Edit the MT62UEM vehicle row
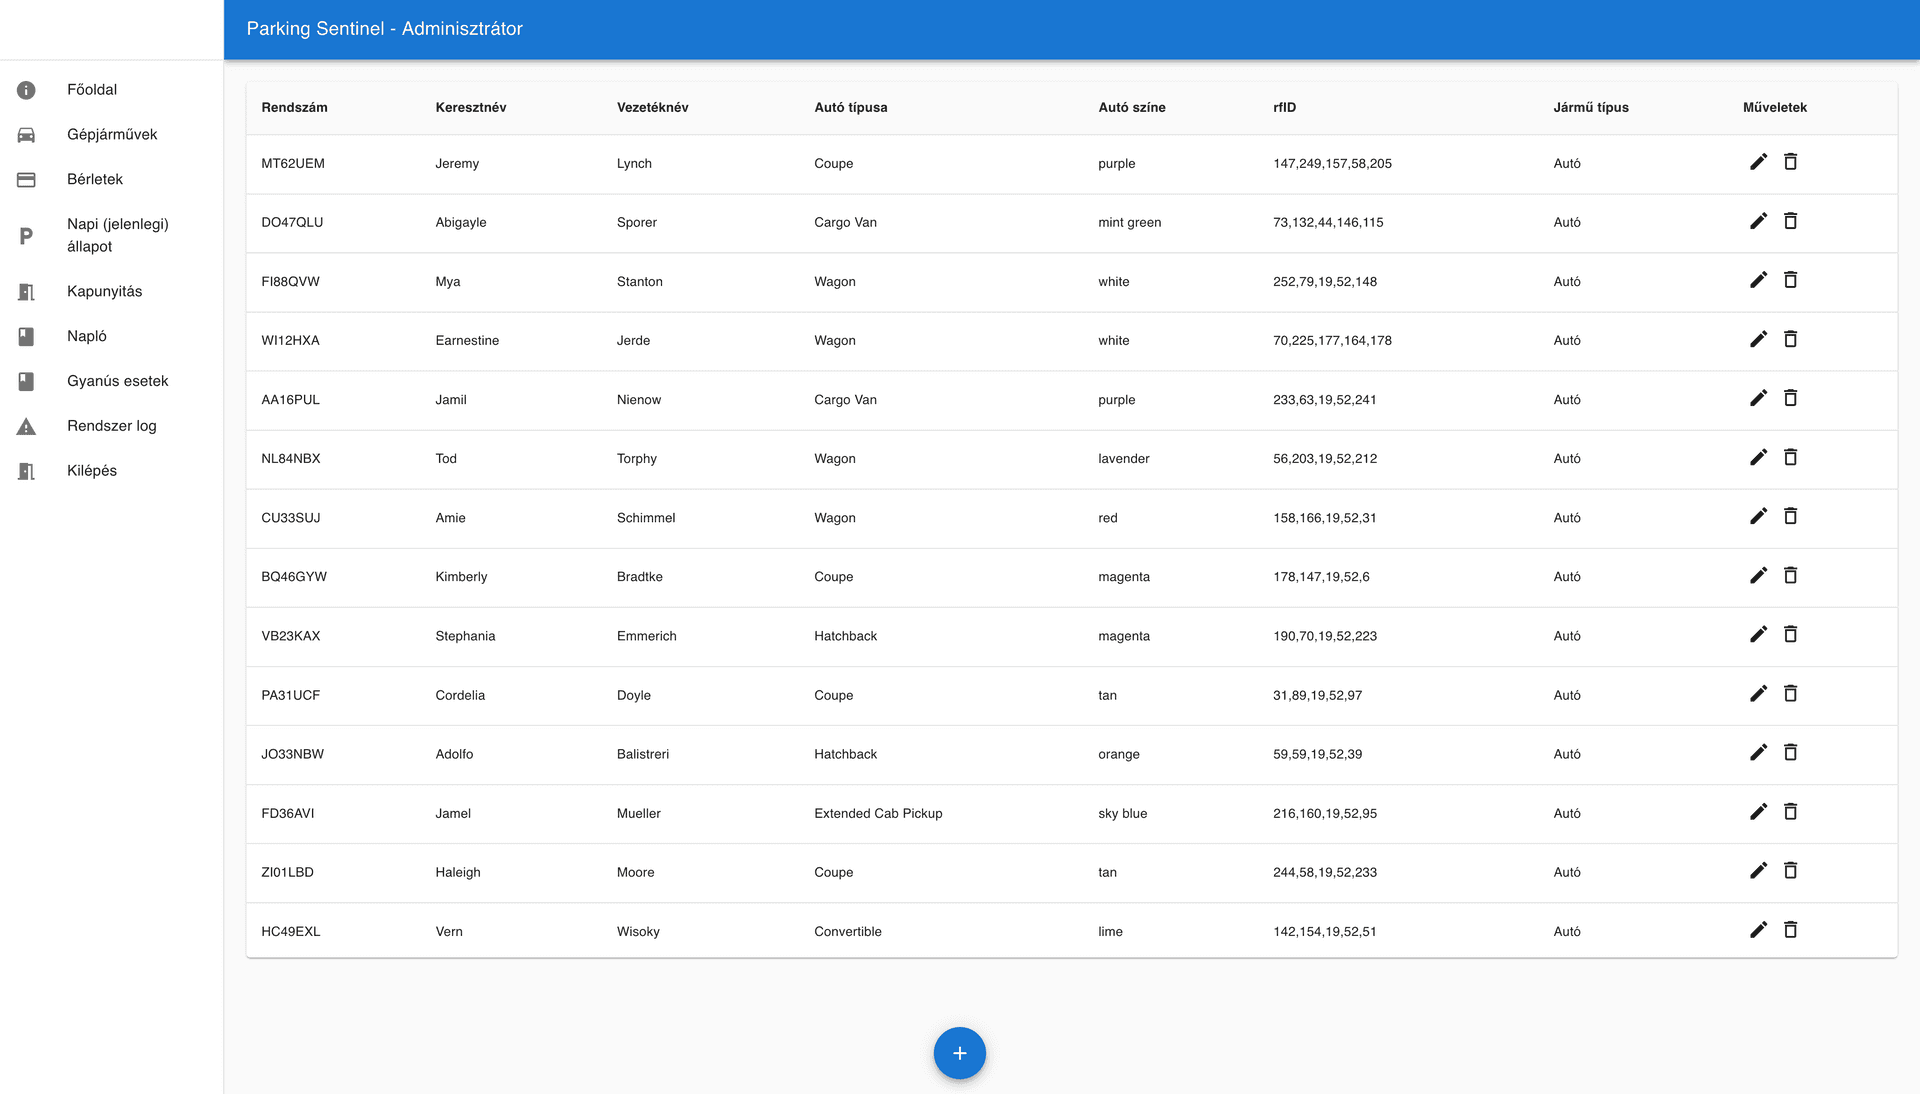The image size is (1920, 1094). [x=1759, y=162]
